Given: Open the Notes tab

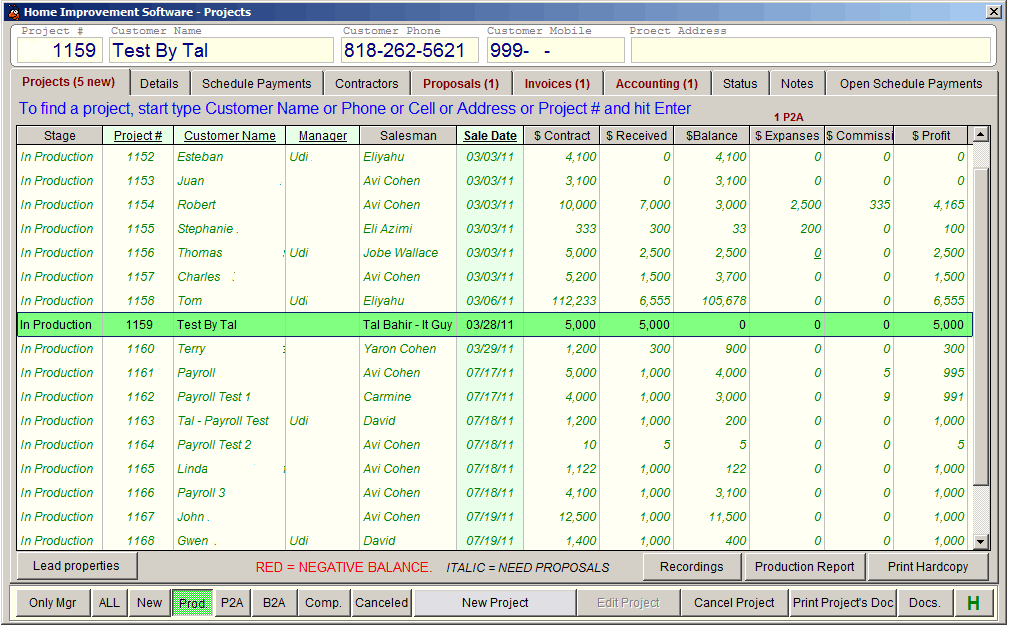Looking at the screenshot, I should coord(797,84).
